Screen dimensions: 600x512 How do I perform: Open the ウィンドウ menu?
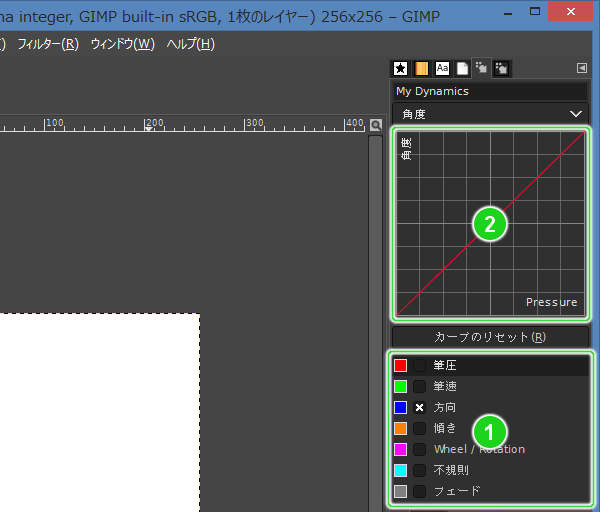(x=122, y=44)
